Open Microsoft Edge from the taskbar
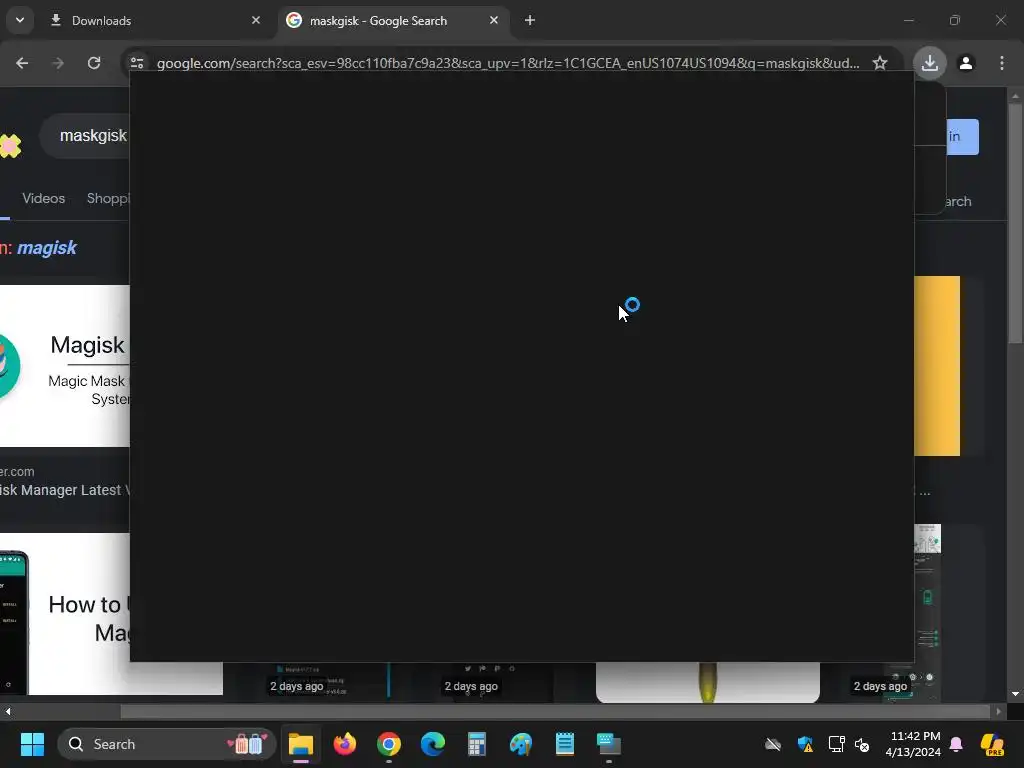 [x=432, y=744]
